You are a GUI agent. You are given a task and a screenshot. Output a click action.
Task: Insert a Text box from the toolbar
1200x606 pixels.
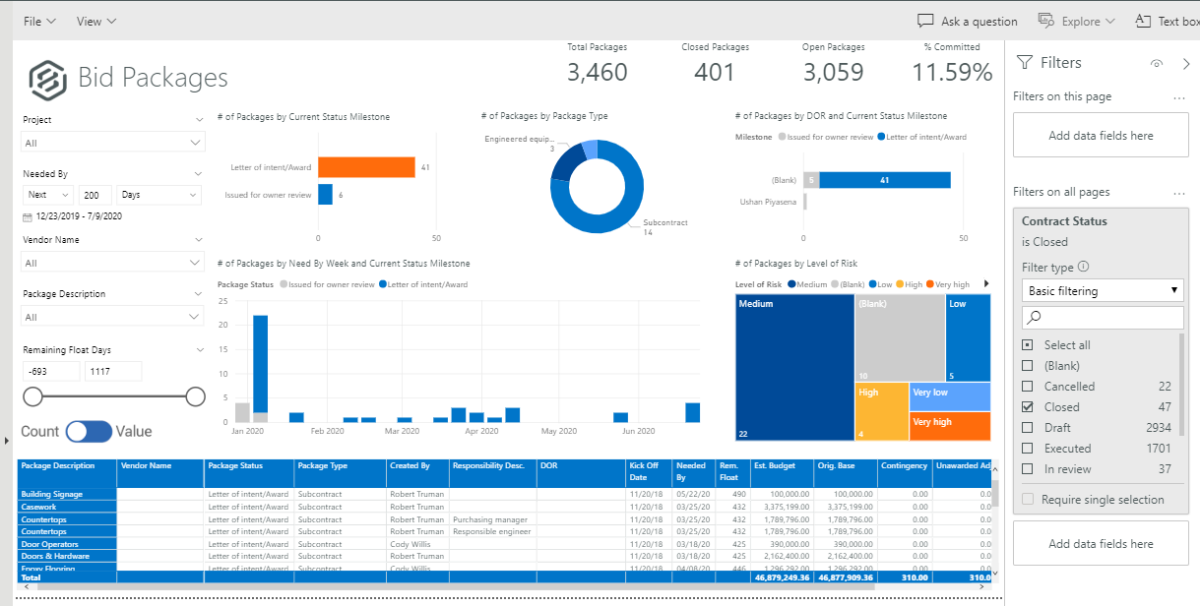pyautogui.click(x=1166, y=21)
